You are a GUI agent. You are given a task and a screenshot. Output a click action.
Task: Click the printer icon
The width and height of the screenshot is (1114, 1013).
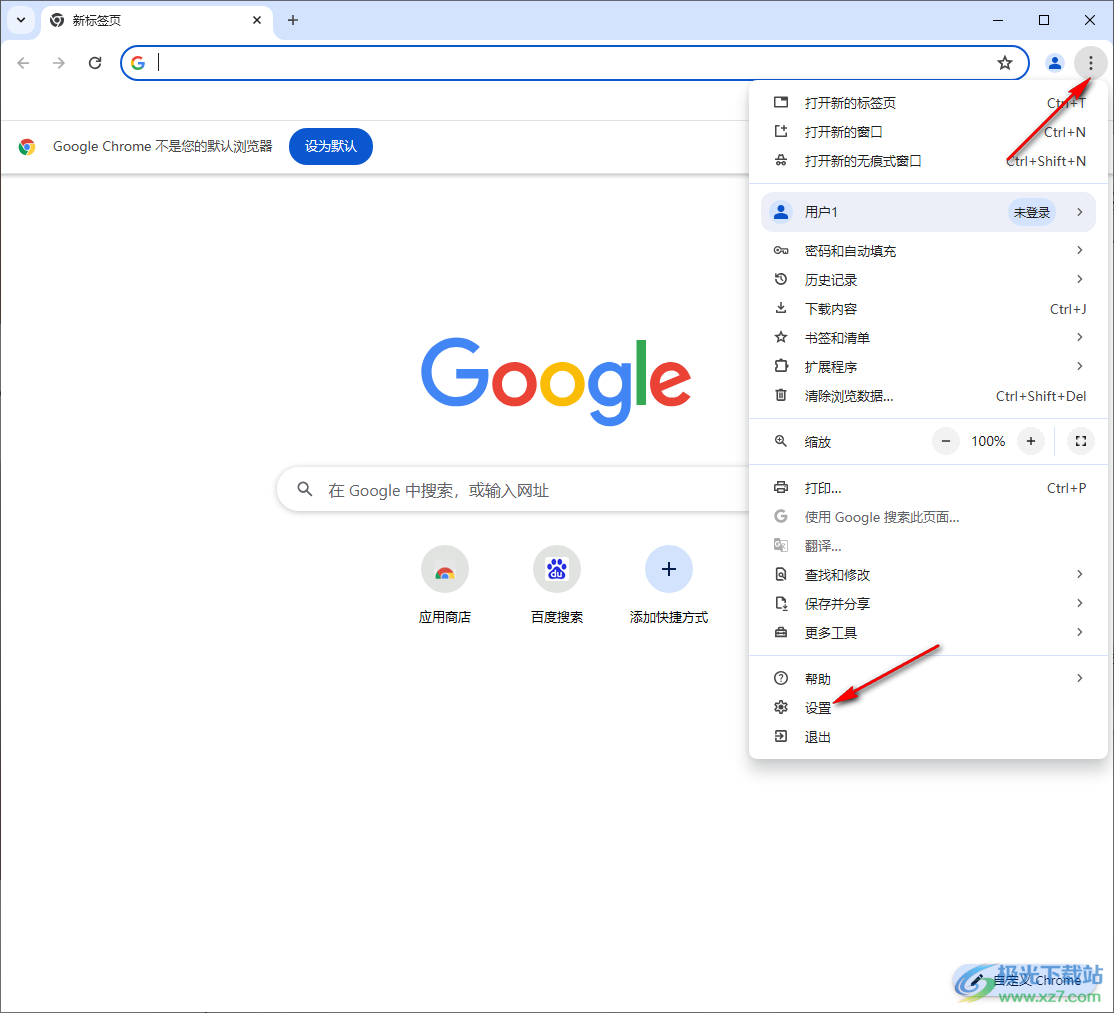tap(781, 487)
